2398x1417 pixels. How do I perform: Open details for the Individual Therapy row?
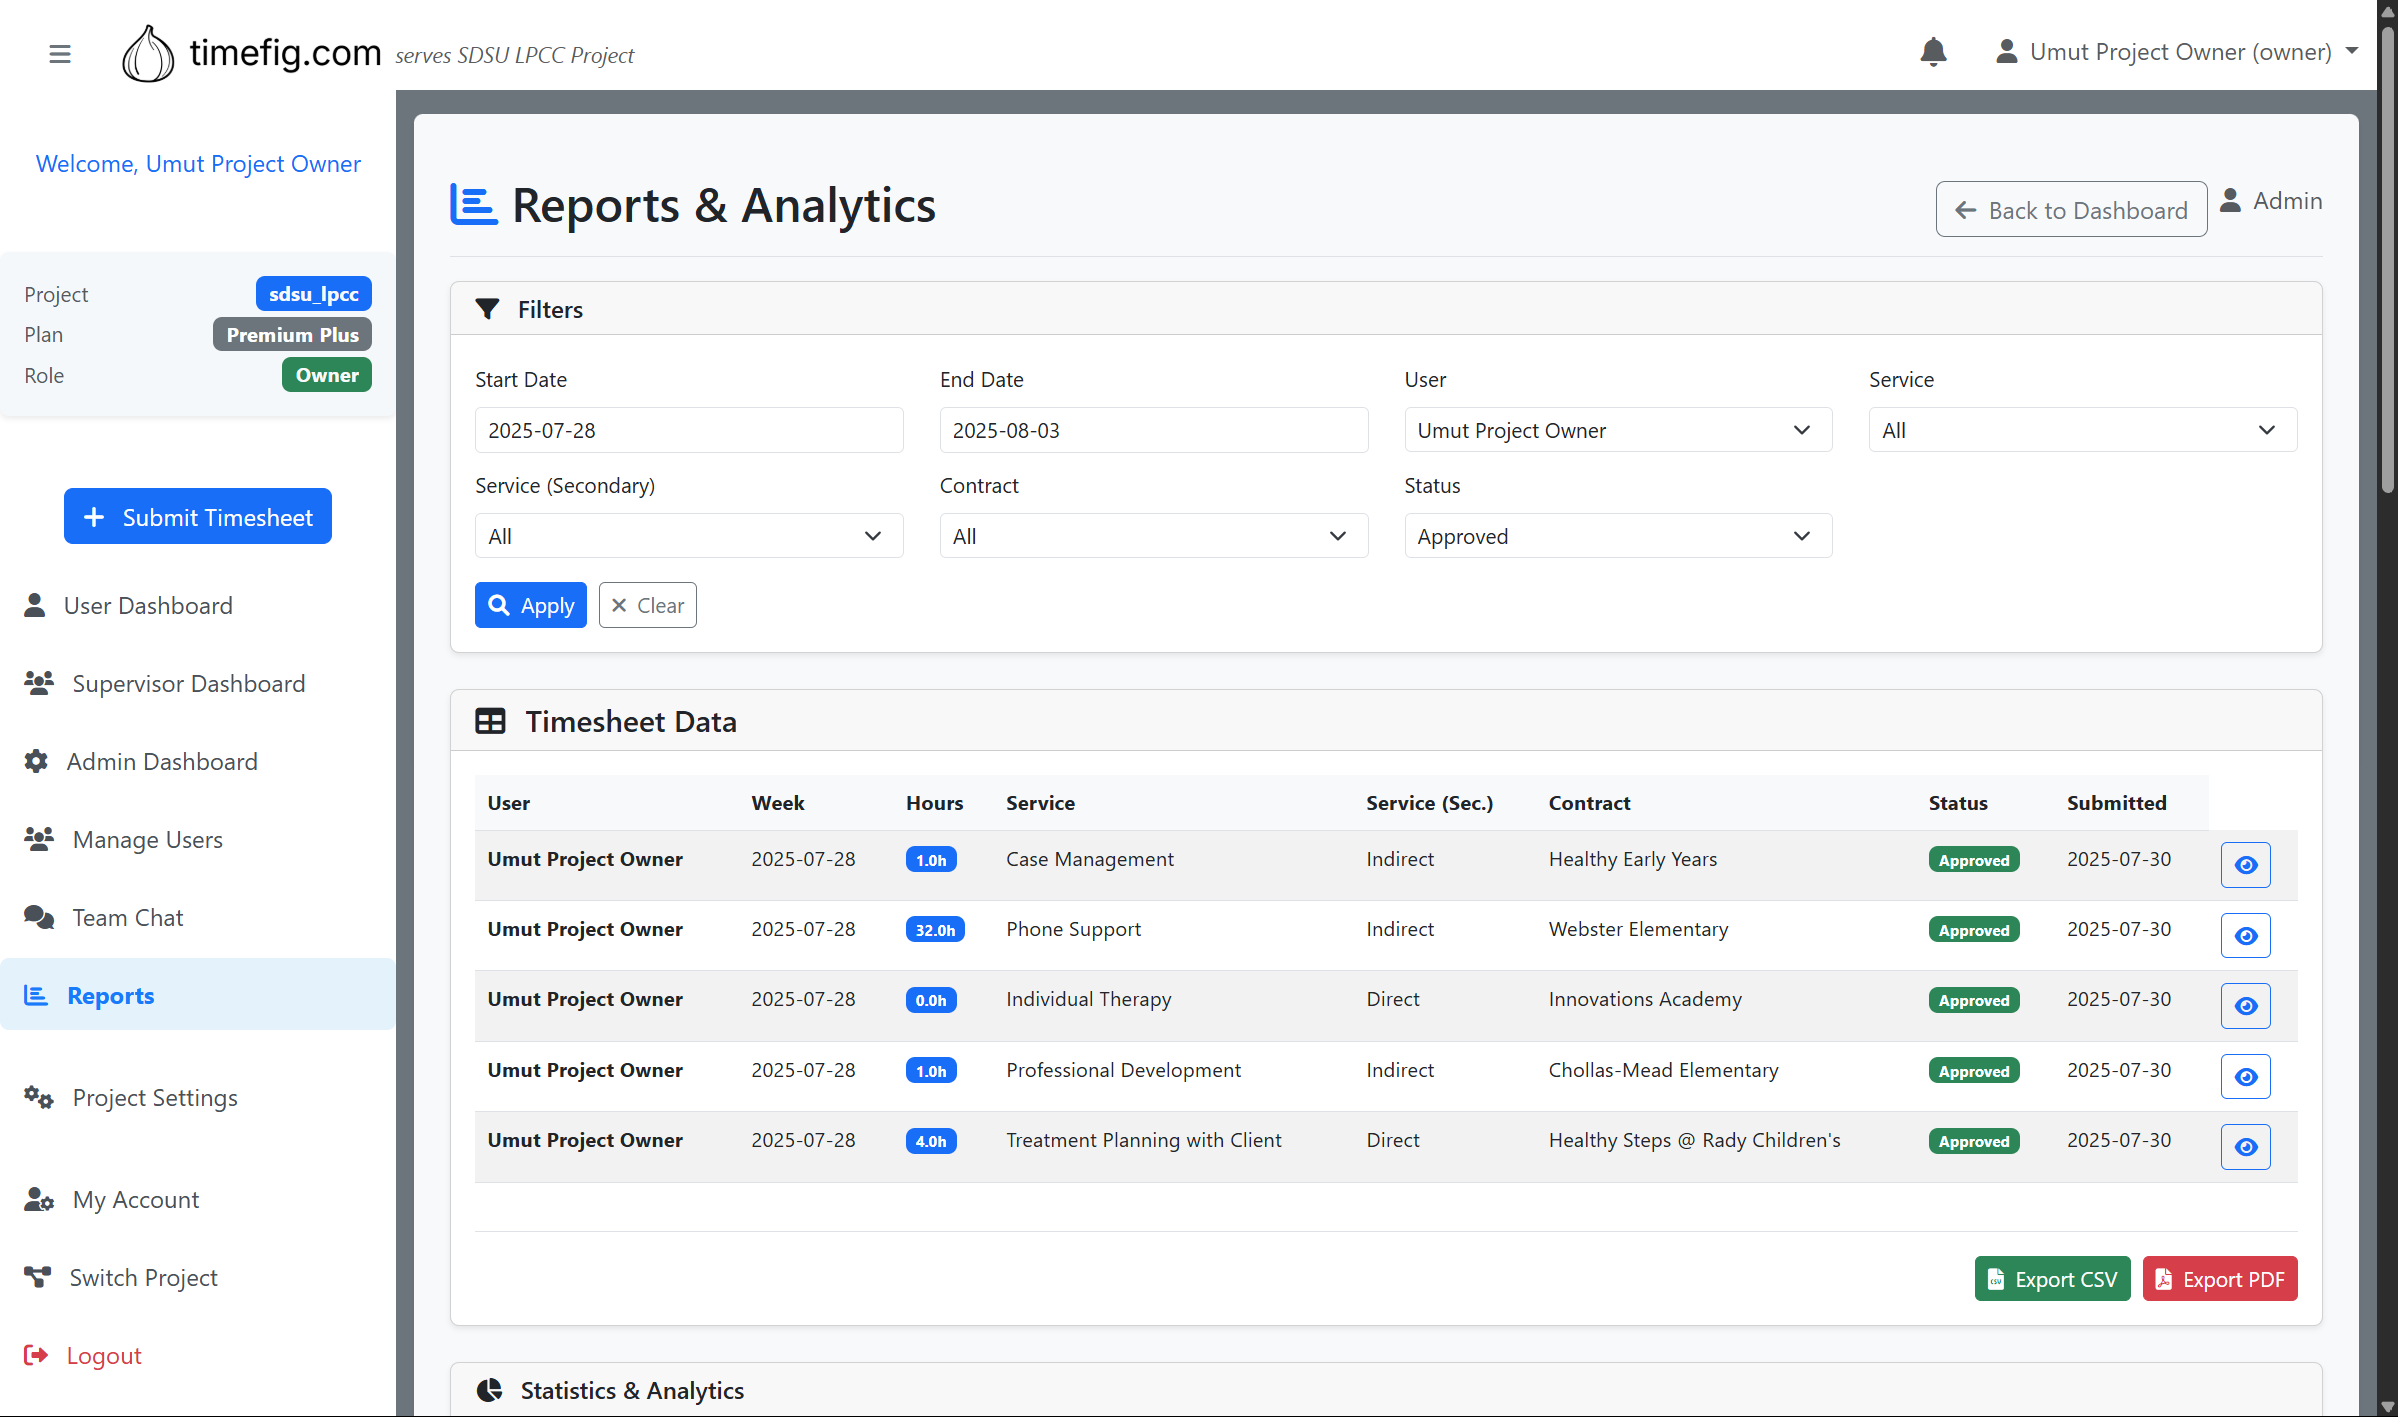click(x=2245, y=1006)
